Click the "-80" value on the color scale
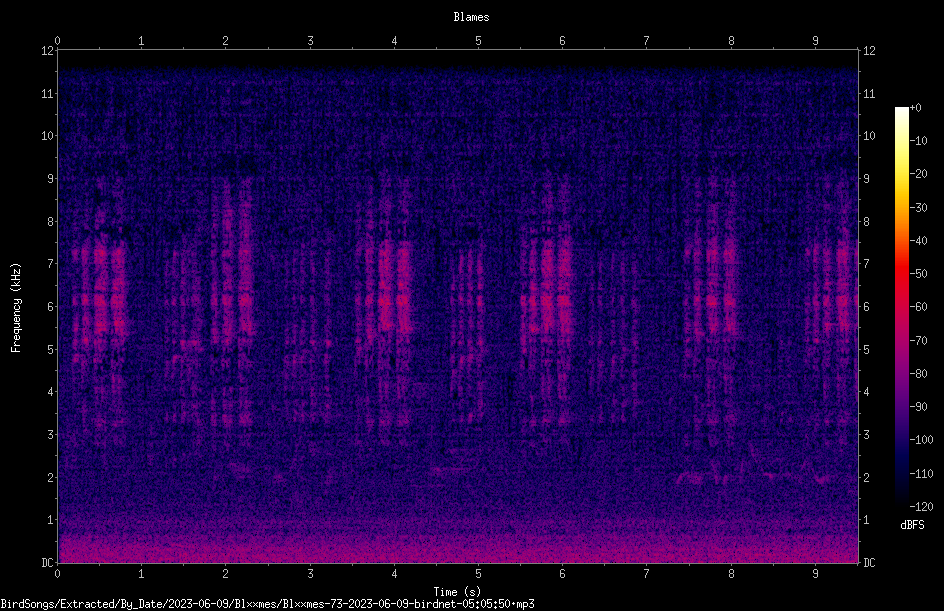 coord(918,374)
